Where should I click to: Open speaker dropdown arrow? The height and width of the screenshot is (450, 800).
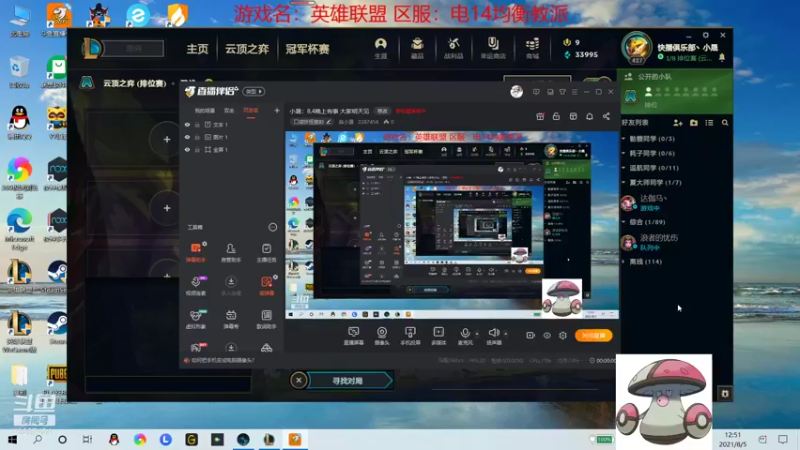[506, 334]
